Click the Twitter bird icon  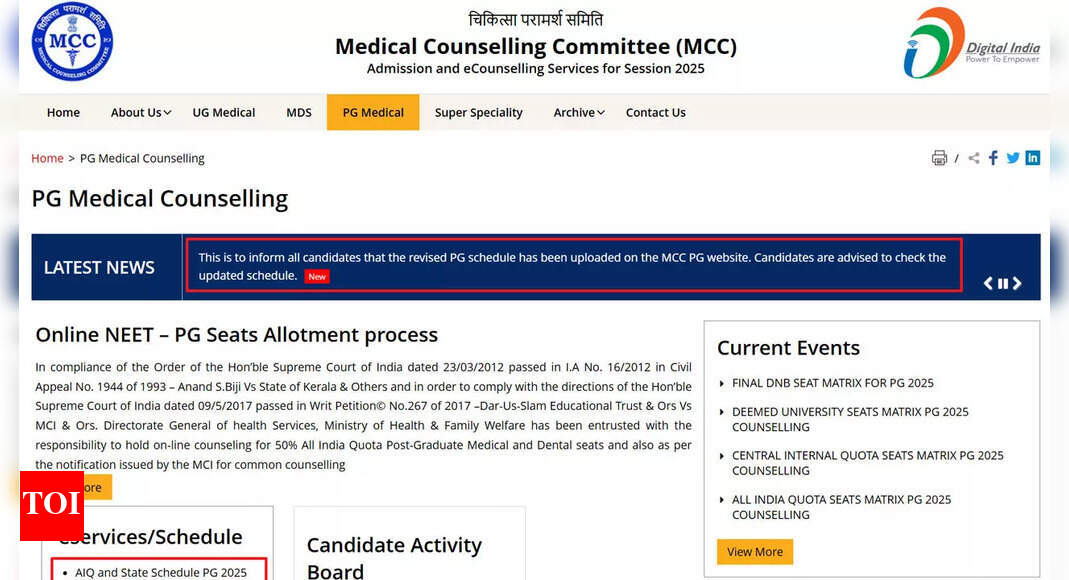[1012, 157]
